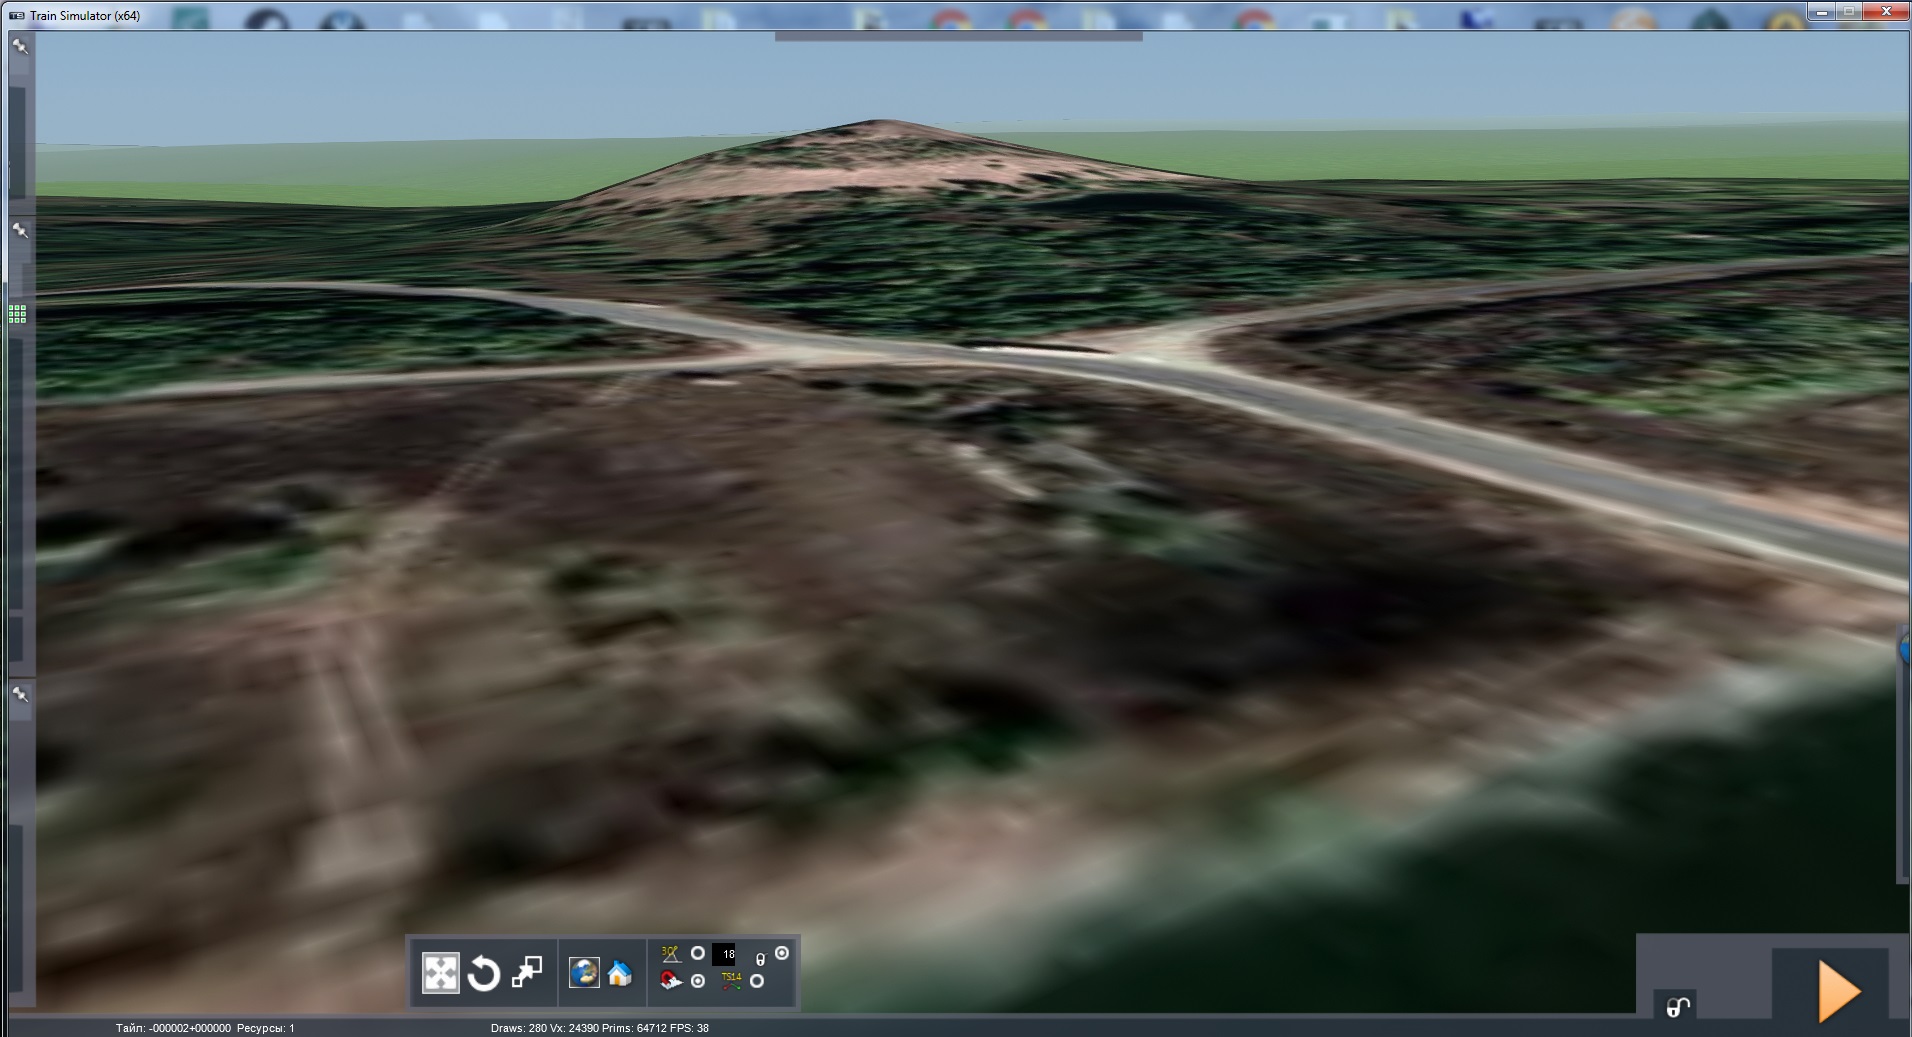
Task: Click the blue-roofed Home icon
Action: 620,972
